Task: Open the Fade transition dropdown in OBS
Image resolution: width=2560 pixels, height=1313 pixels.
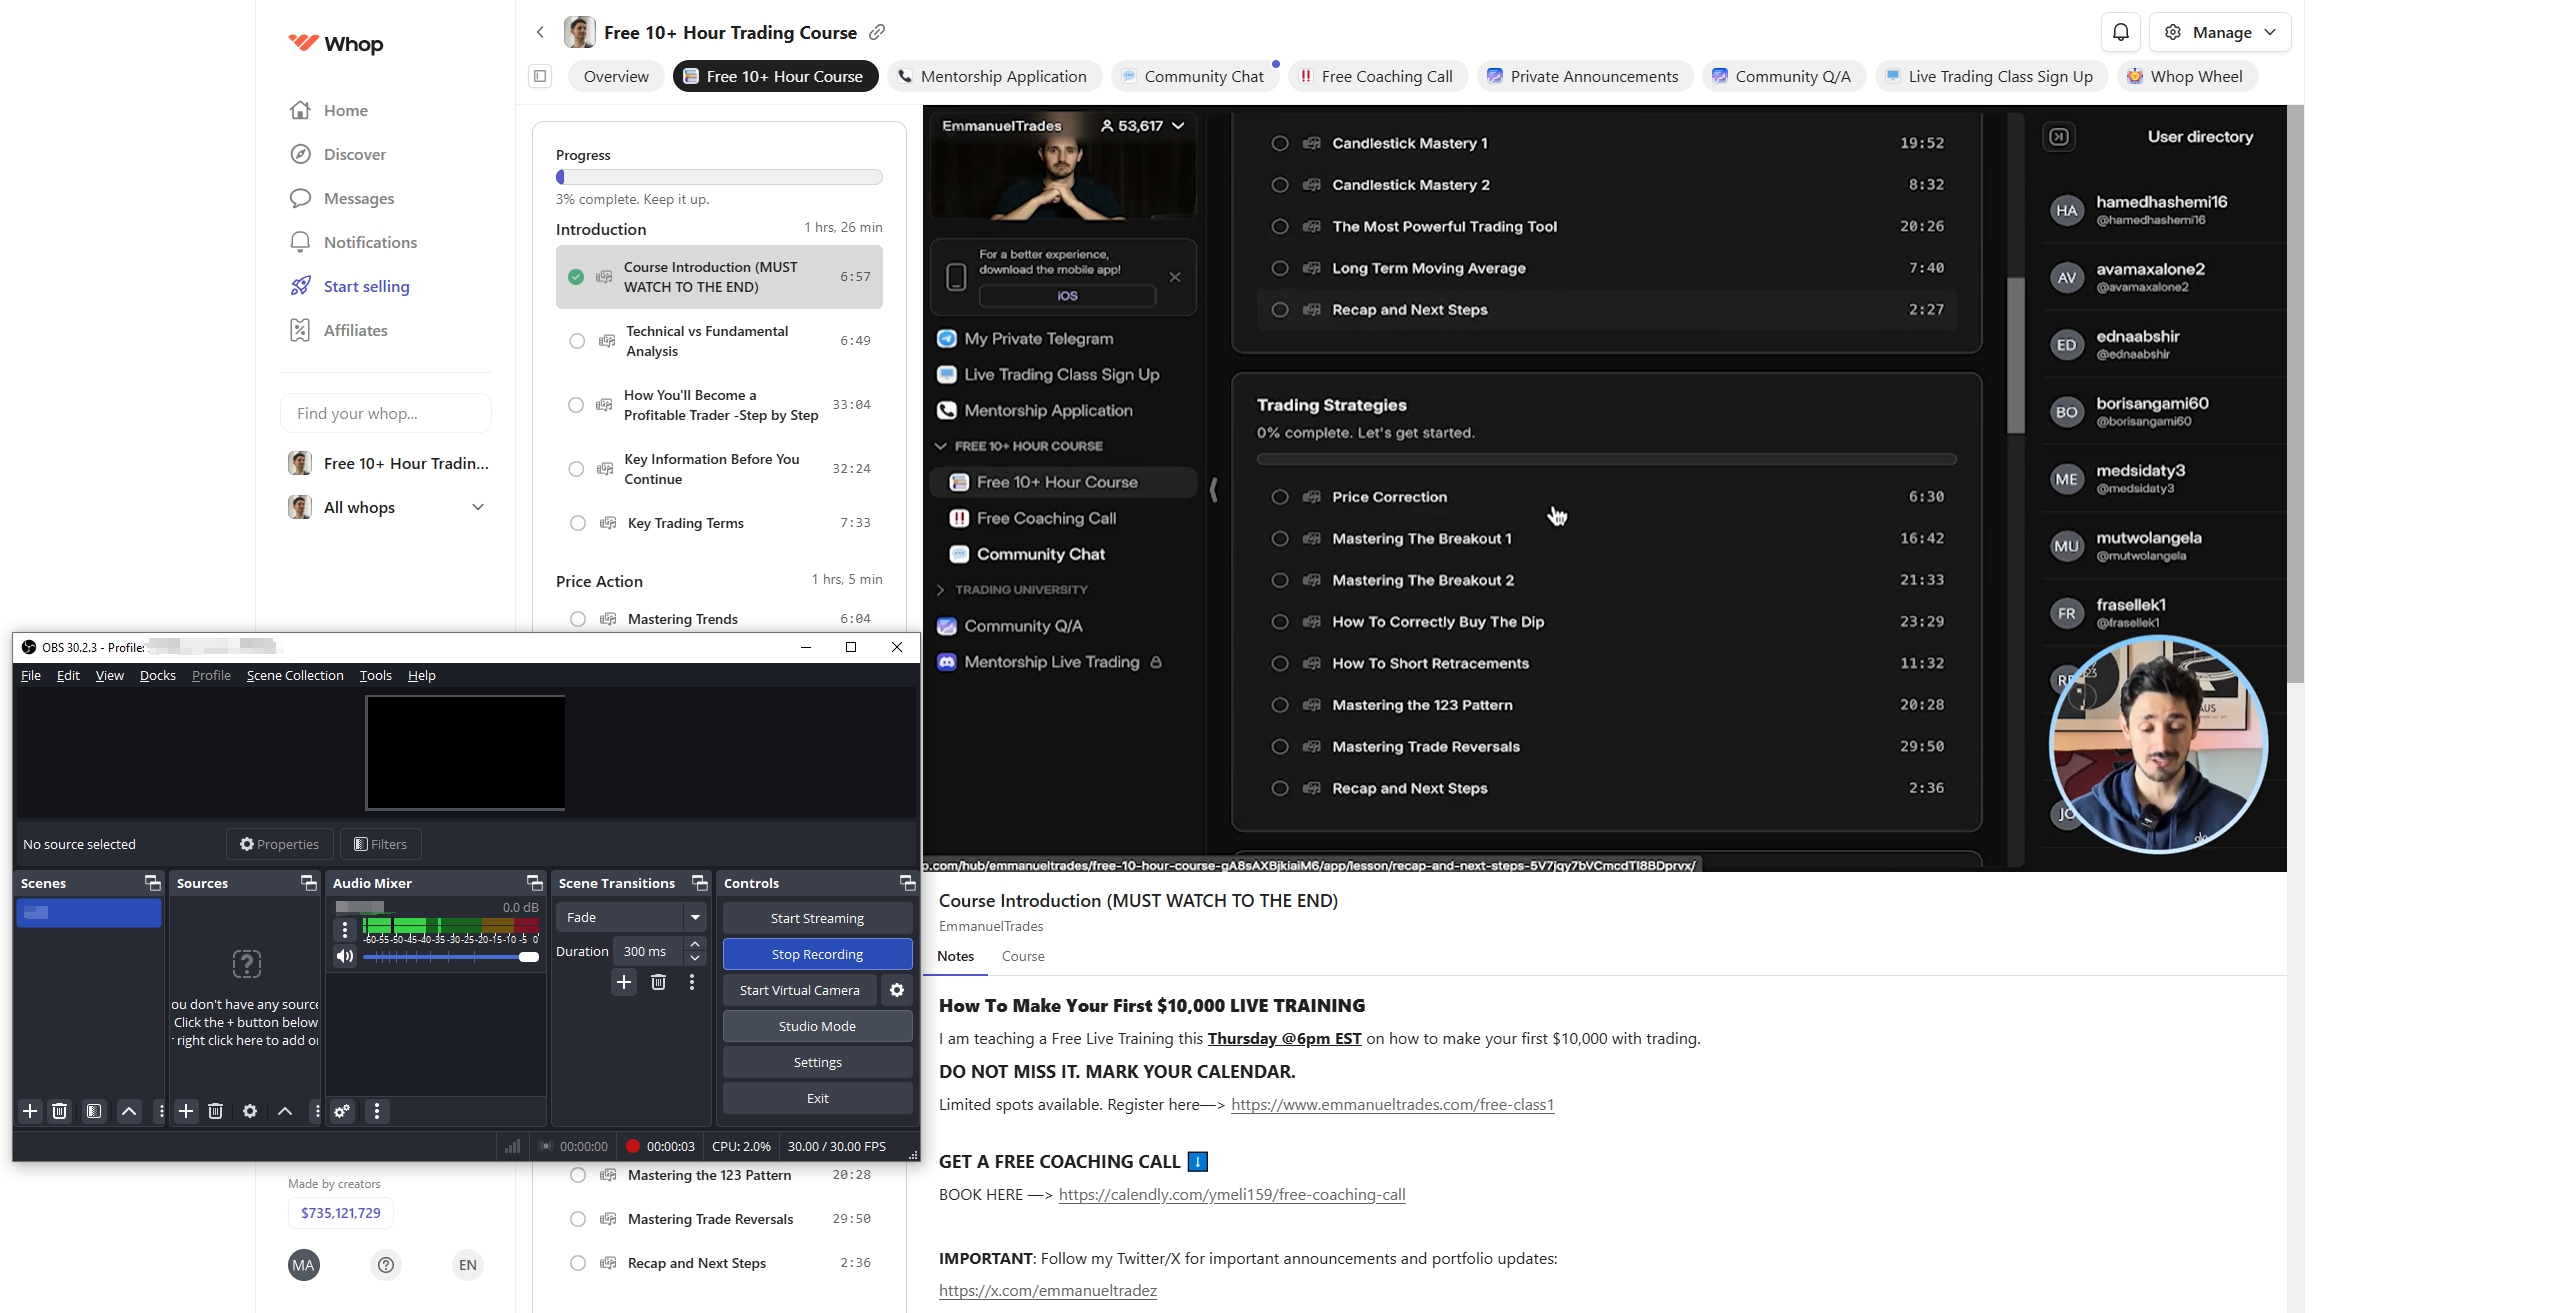Action: tap(631, 917)
